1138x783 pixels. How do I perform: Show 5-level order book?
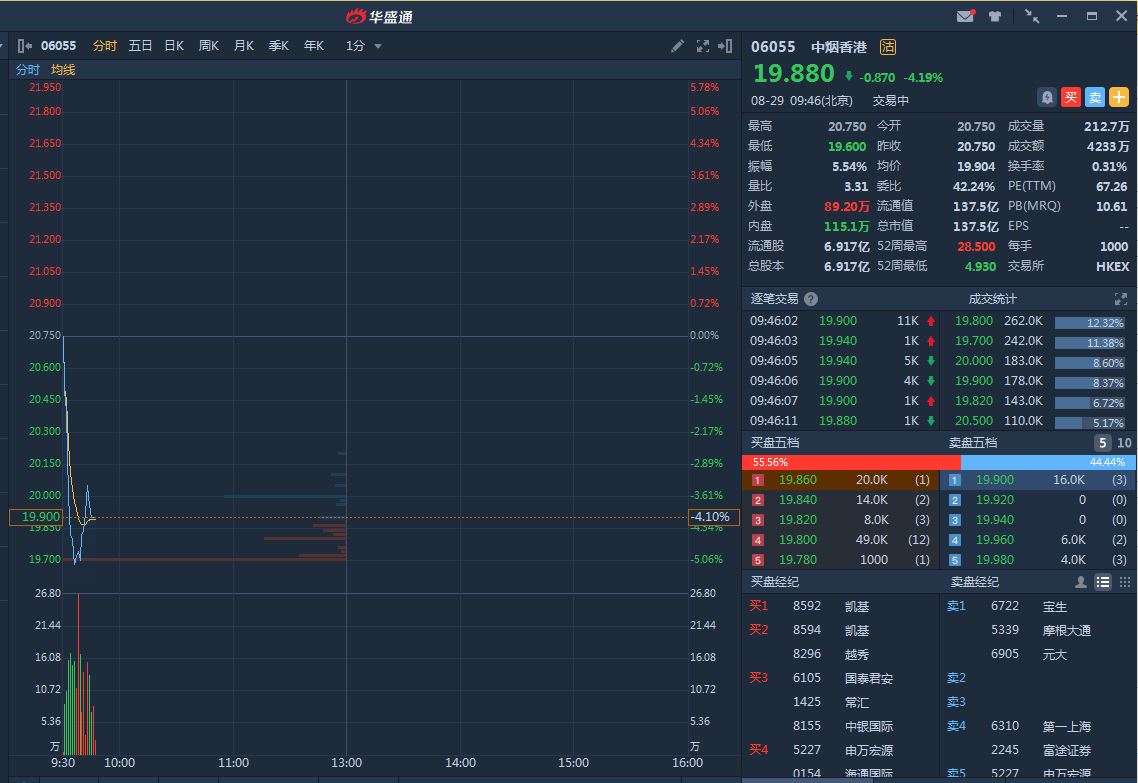coord(1102,443)
